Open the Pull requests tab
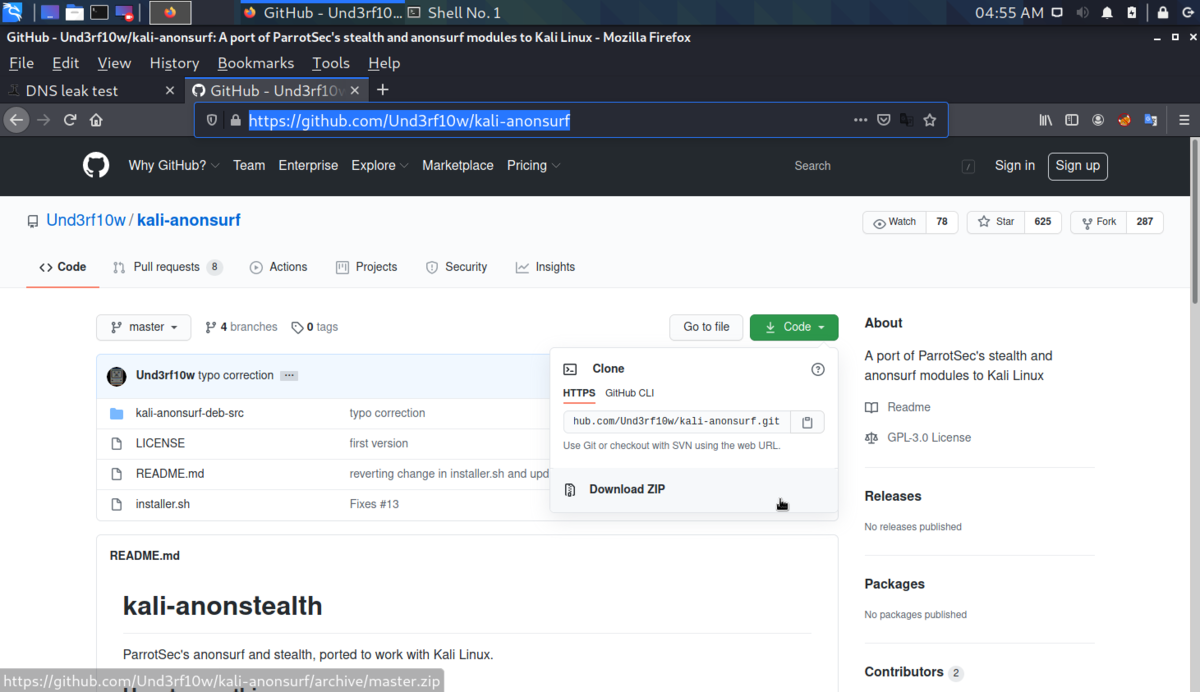 pyautogui.click(x=167, y=267)
